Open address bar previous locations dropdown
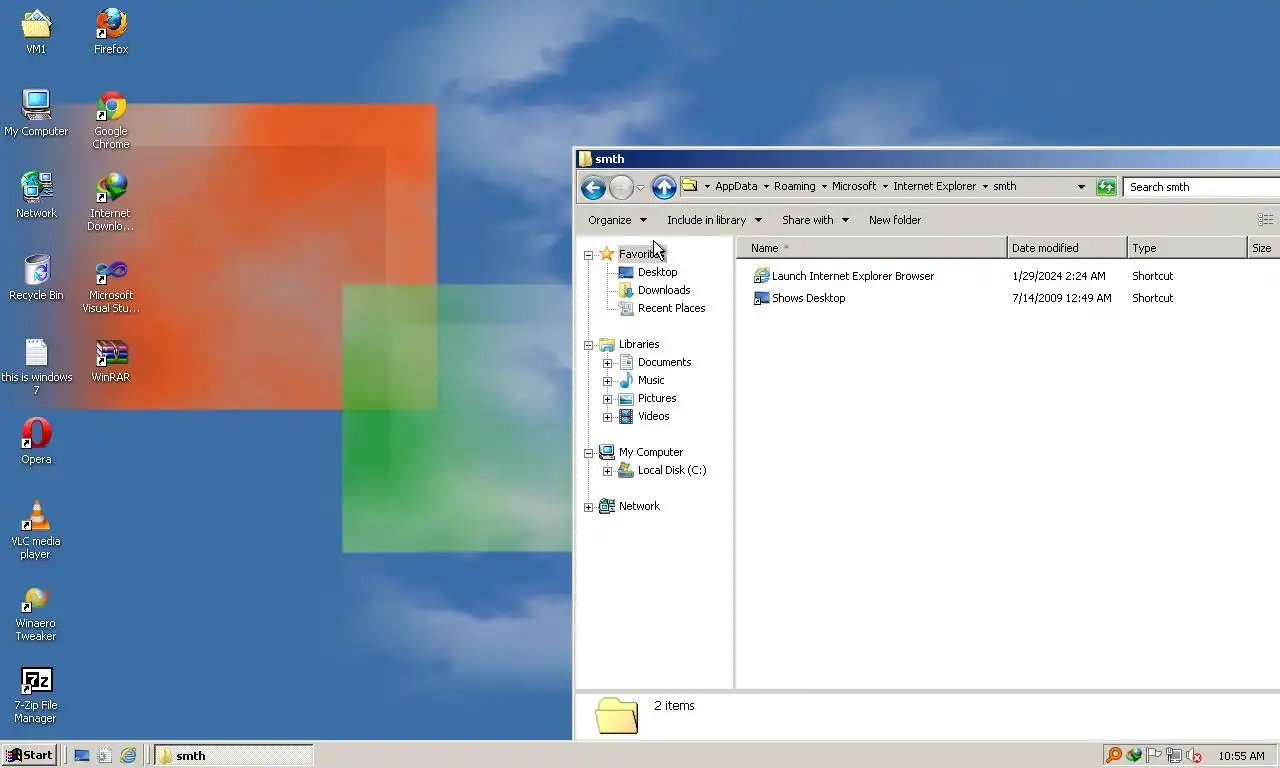The image size is (1280, 768). pos(1081,187)
